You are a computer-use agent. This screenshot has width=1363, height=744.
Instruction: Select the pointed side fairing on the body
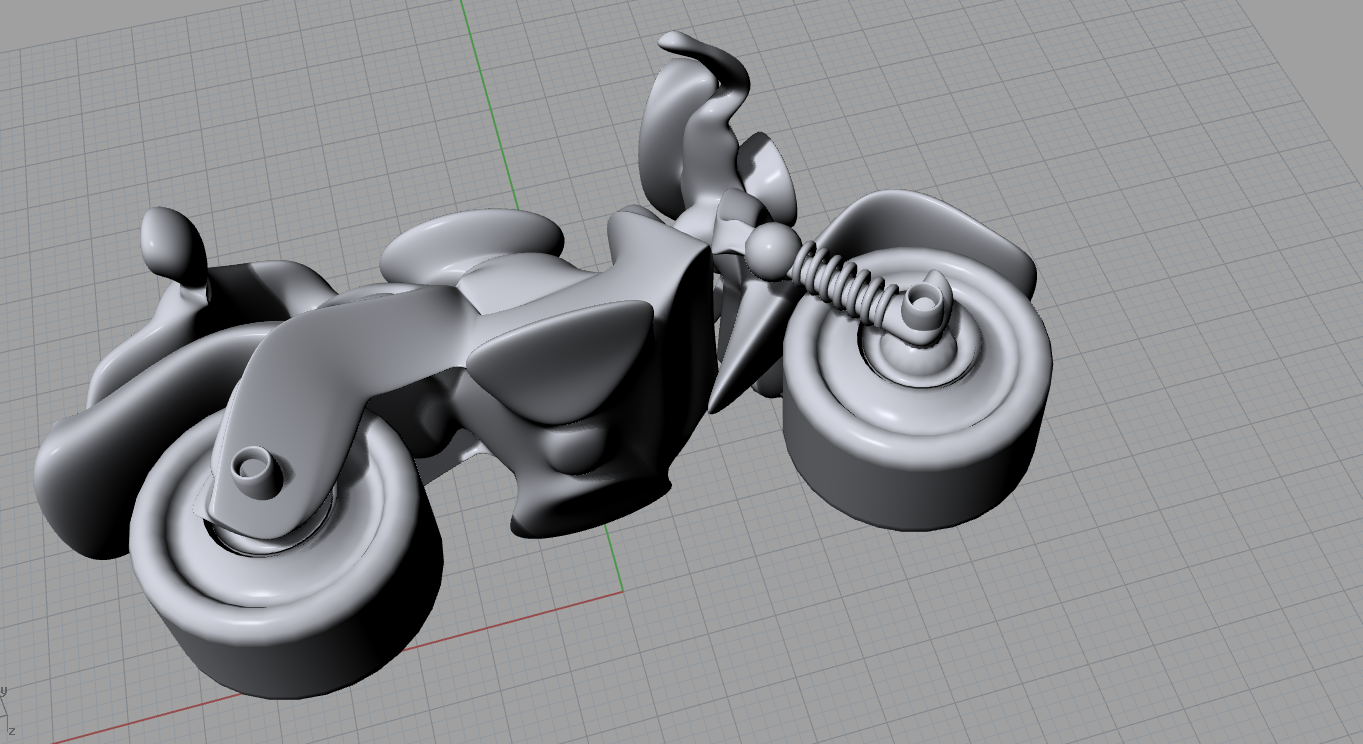(560, 360)
